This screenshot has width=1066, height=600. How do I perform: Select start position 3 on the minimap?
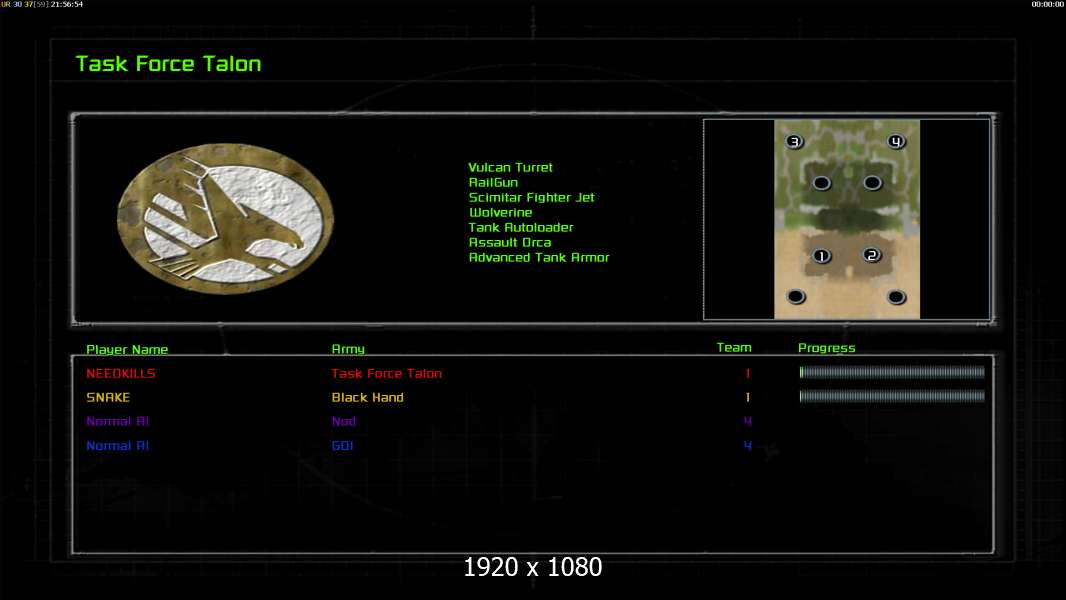click(x=794, y=141)
